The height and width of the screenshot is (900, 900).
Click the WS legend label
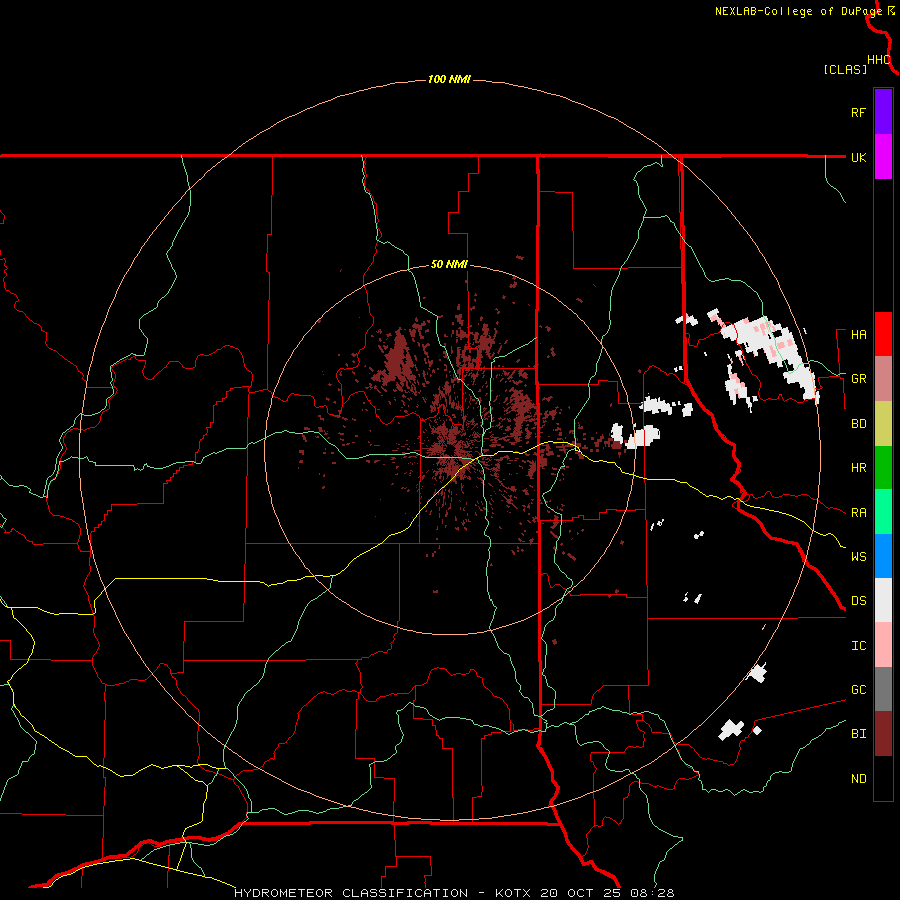(x=858, y=557)
